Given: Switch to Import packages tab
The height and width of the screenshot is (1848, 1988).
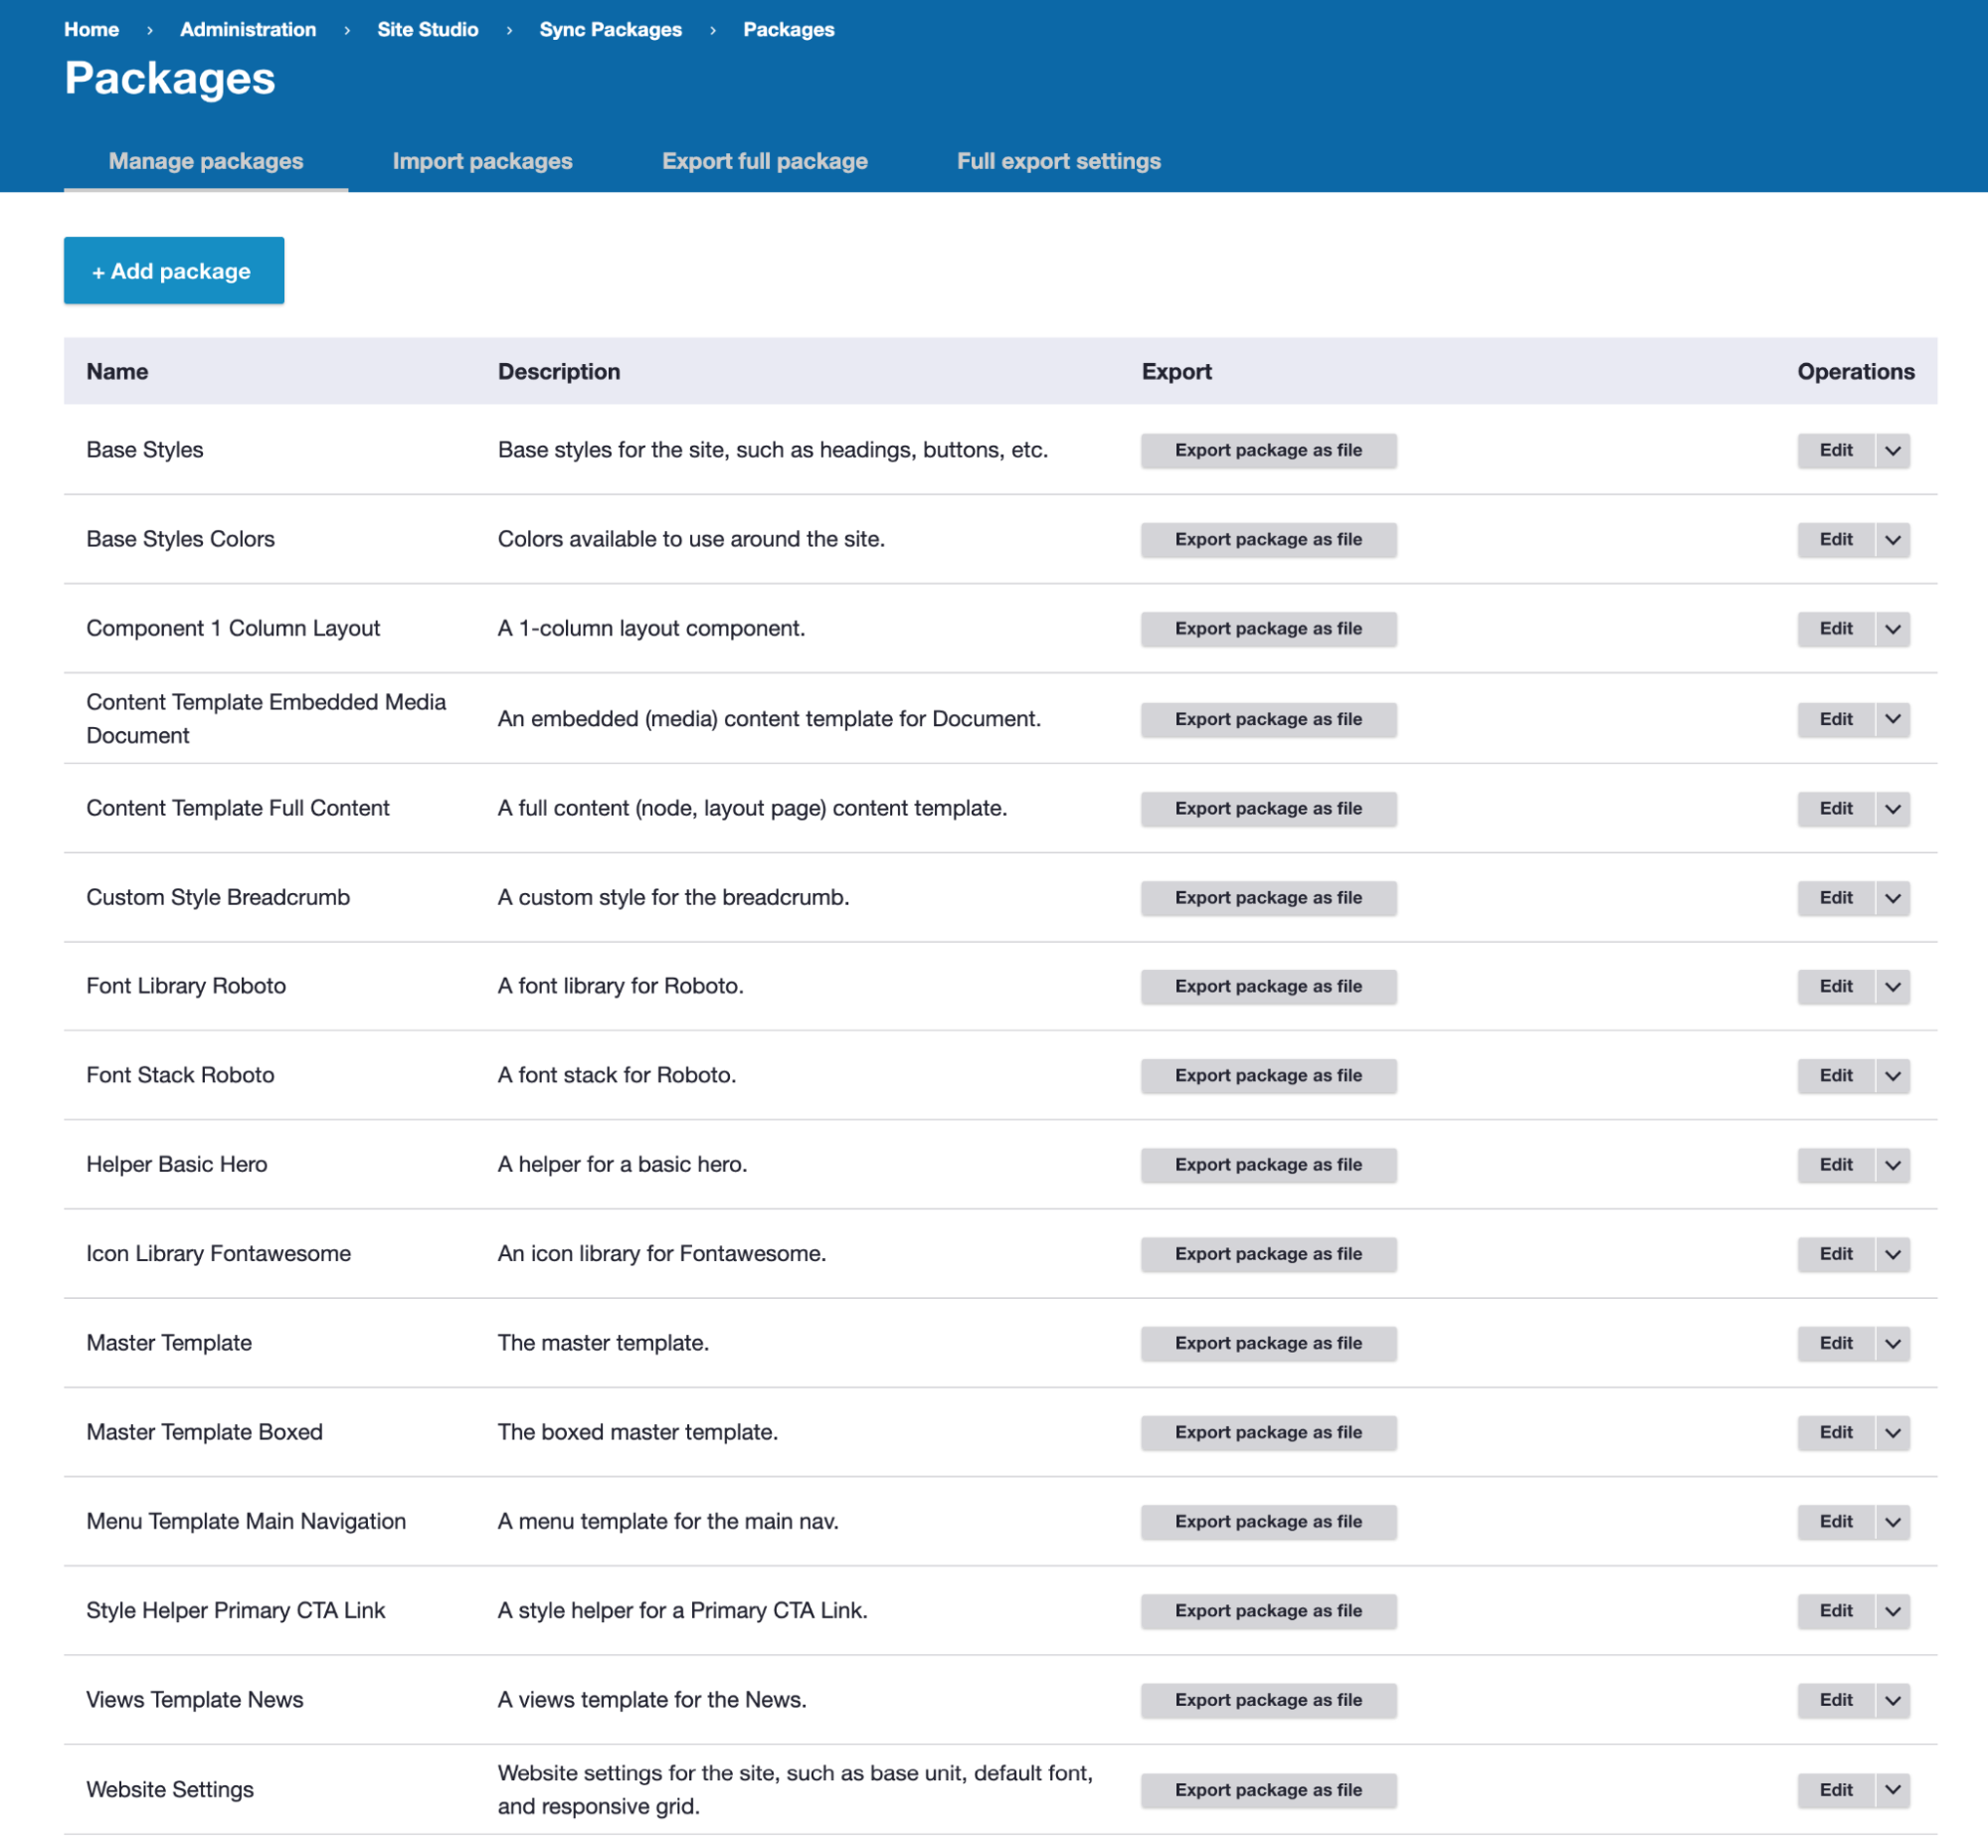Looking at the screenshot, I should click(482, 161).
